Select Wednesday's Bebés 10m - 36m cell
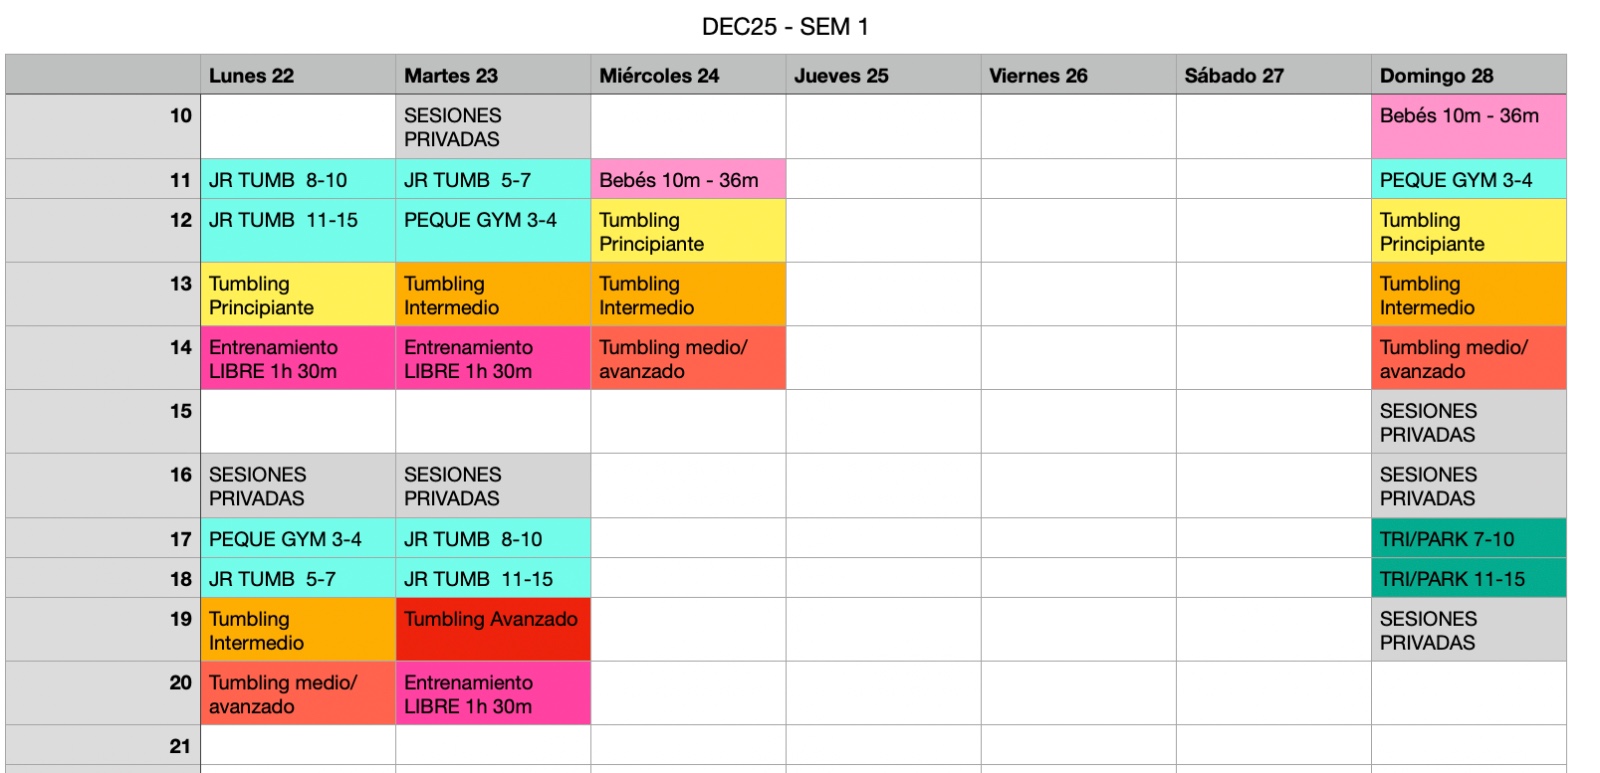The image size is (1600, 773). (x=687, y=180)
